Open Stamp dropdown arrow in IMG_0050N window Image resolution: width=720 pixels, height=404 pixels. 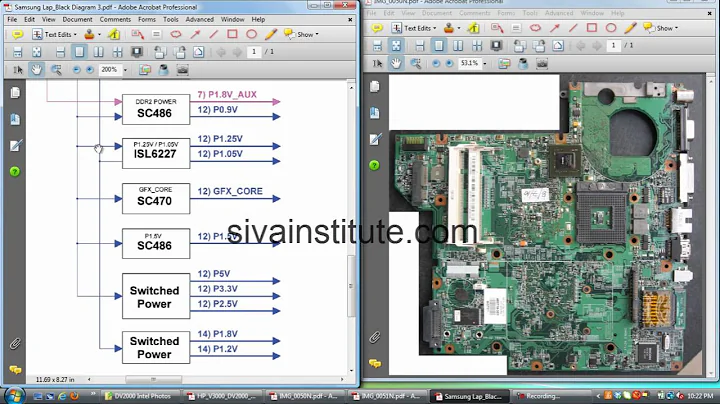[459, 28]
